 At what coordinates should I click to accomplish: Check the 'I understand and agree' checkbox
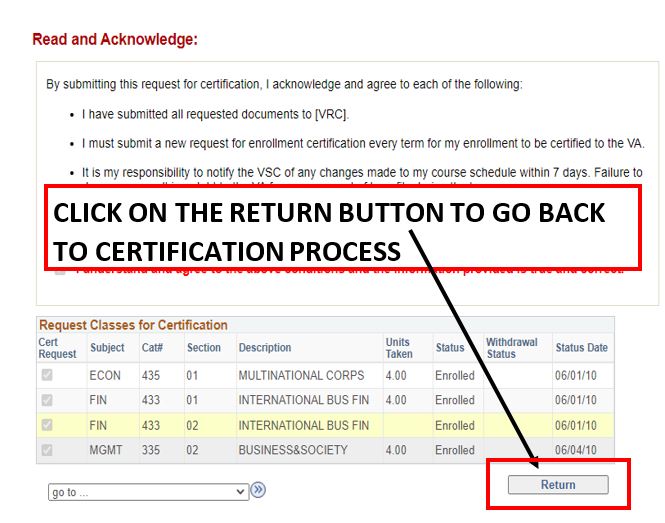pos(60,270)
